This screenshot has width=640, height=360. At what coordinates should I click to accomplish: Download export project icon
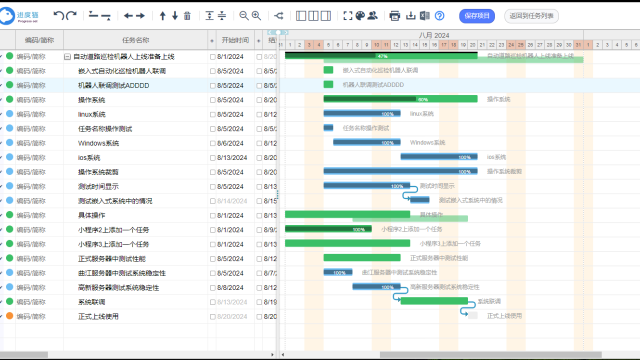pos(411,16)
